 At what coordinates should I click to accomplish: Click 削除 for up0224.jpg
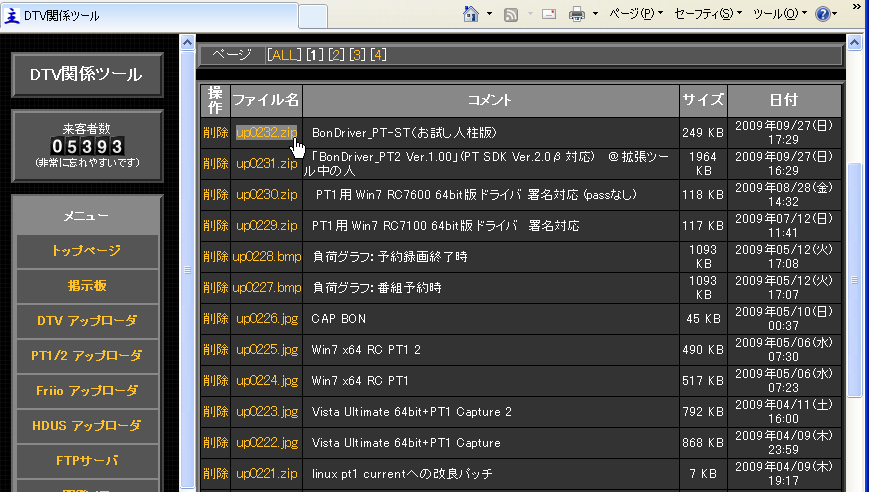click(x=216, y=381)
